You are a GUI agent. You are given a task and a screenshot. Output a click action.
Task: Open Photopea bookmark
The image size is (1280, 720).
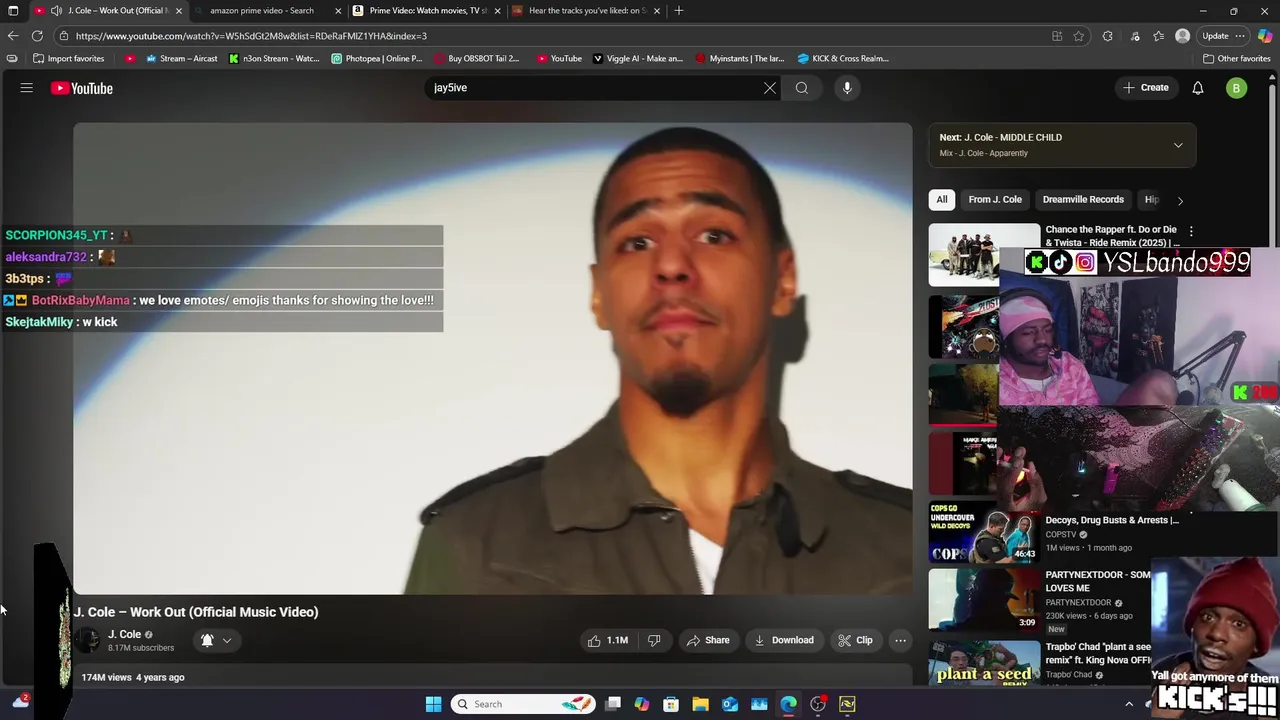pyautogui.click(x=377, y=58)
